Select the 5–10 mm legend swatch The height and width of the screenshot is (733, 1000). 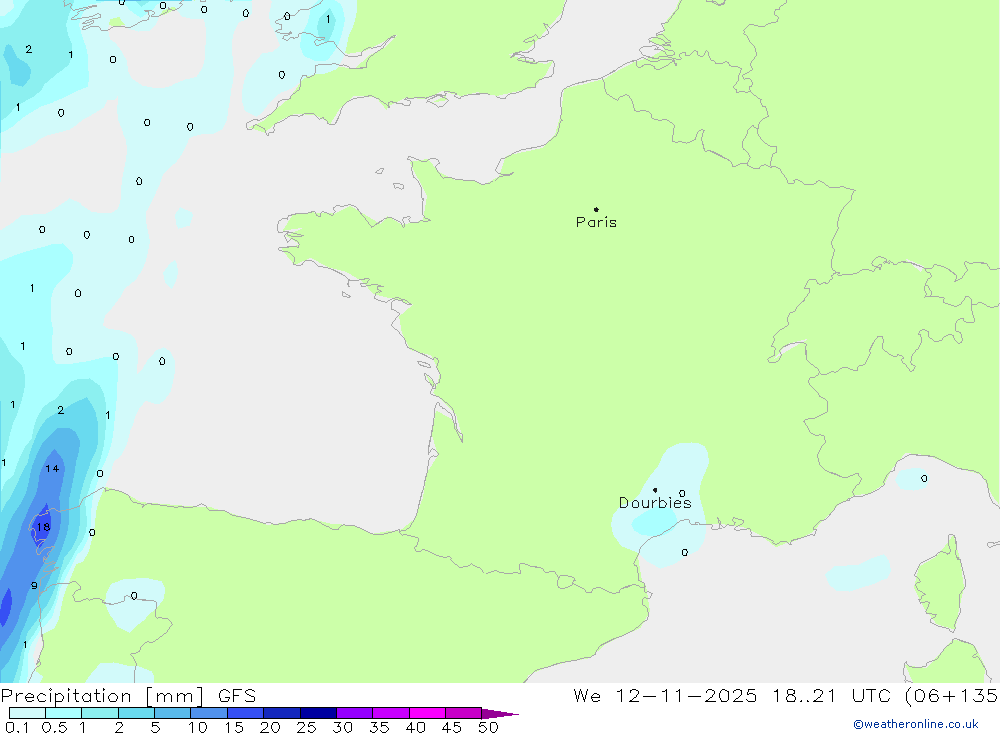[x=172, y=713]
